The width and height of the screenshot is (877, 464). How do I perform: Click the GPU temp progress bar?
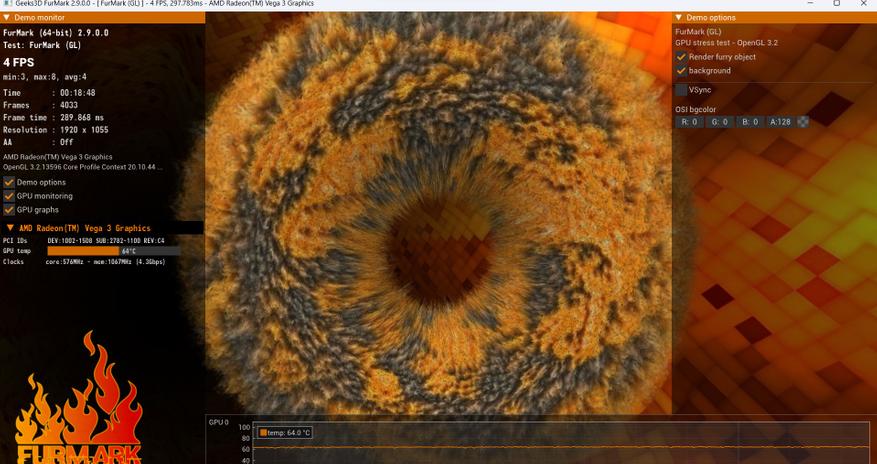[x=114, y=251]
